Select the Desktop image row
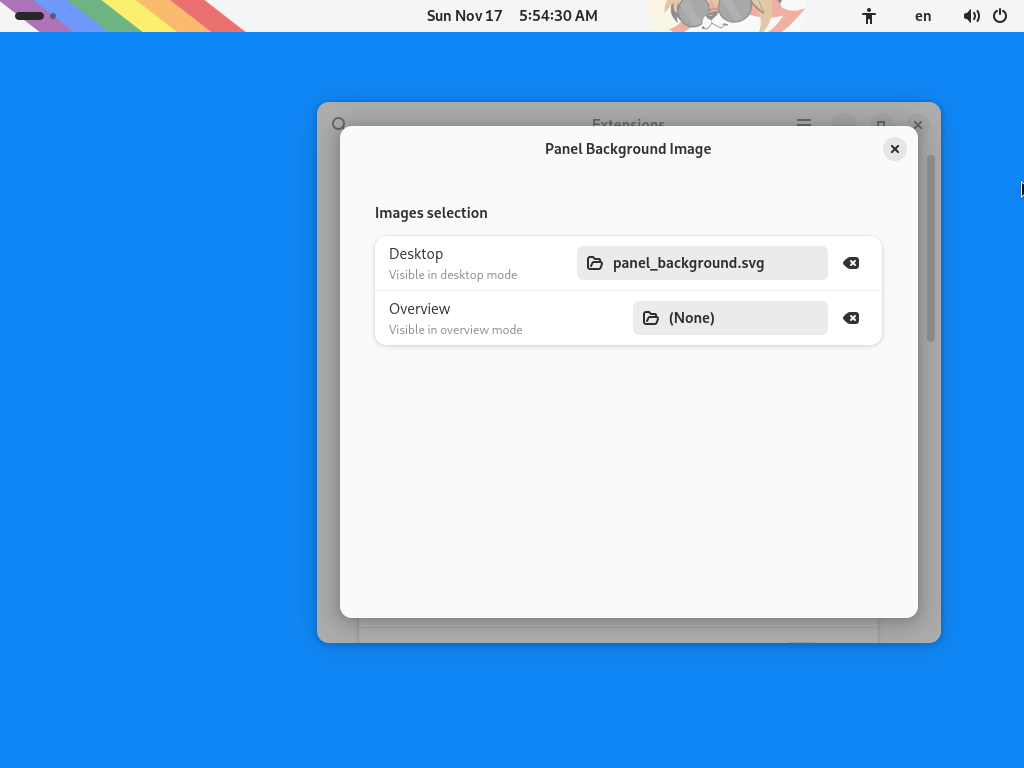 pos(470,262)
